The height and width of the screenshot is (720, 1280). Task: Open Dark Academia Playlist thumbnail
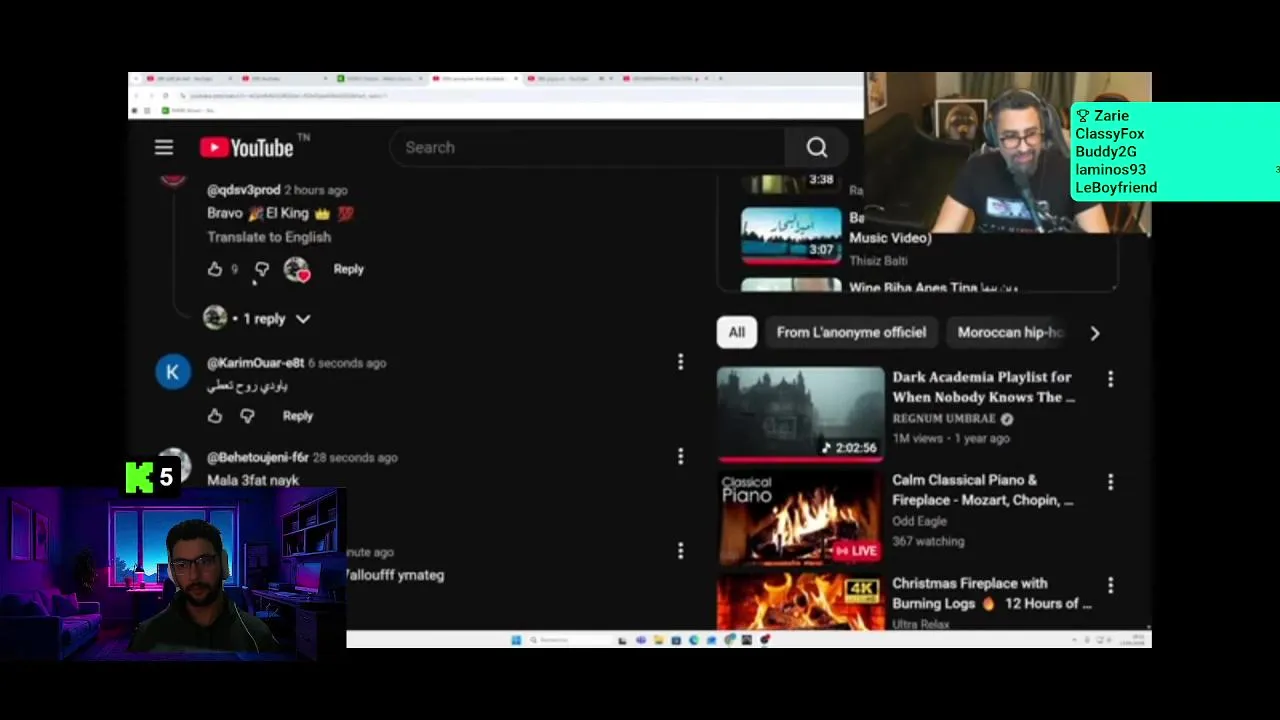[800, 414]
